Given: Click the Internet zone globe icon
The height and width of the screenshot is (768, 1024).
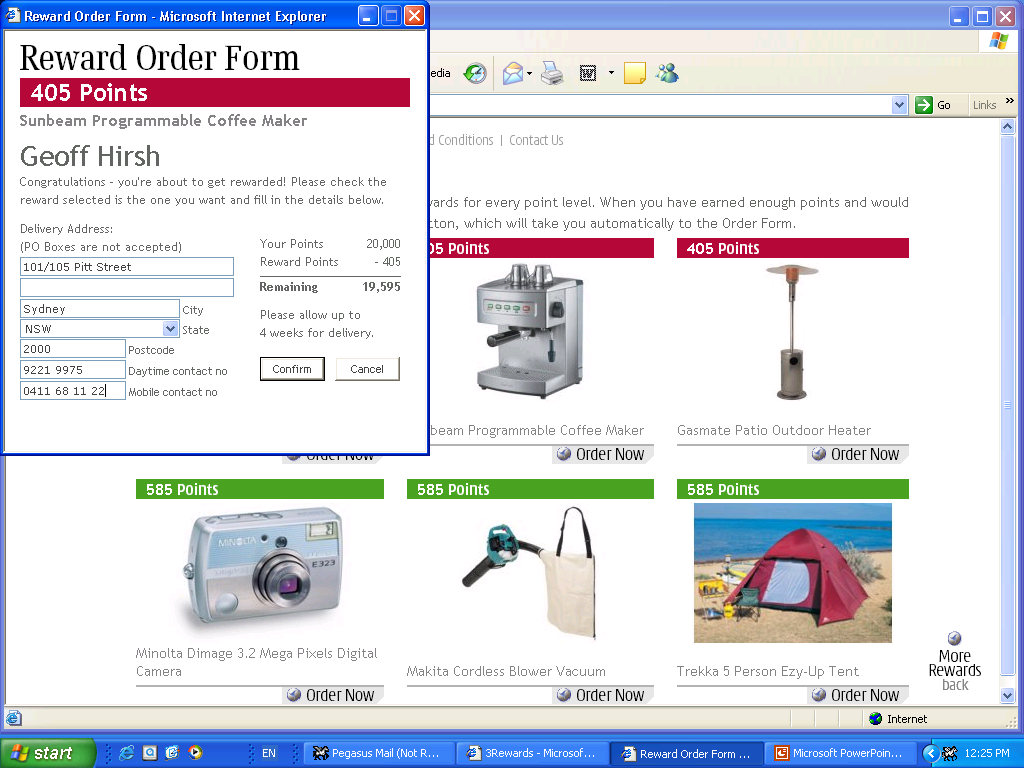Looking at the screenshot, I should (876, 718).
